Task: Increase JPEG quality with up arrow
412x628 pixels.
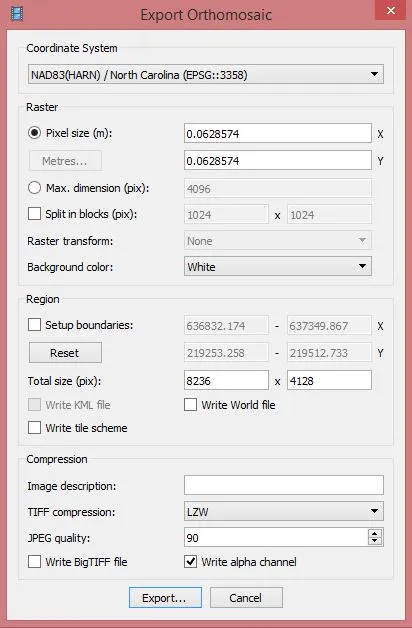Action: 375,533
